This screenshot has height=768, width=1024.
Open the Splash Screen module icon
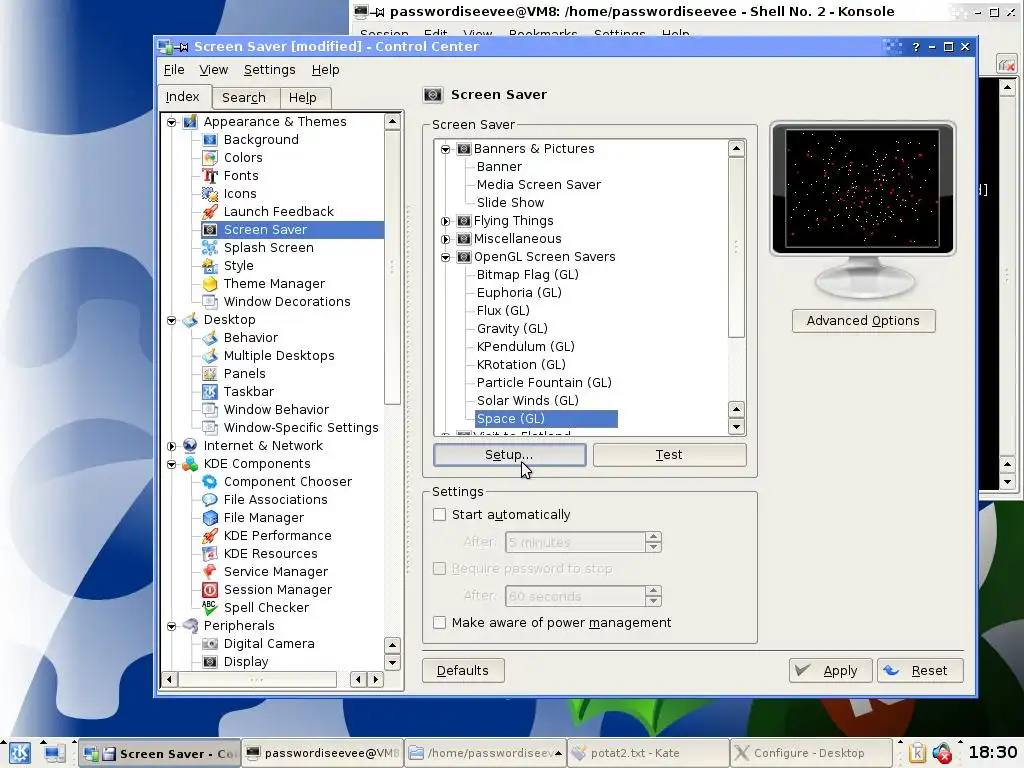[210, 248]
